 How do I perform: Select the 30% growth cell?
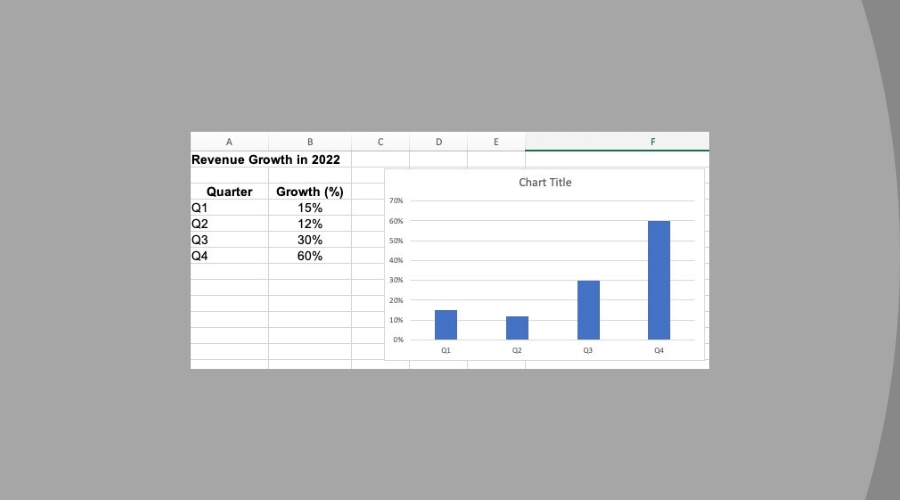(310, 240)
